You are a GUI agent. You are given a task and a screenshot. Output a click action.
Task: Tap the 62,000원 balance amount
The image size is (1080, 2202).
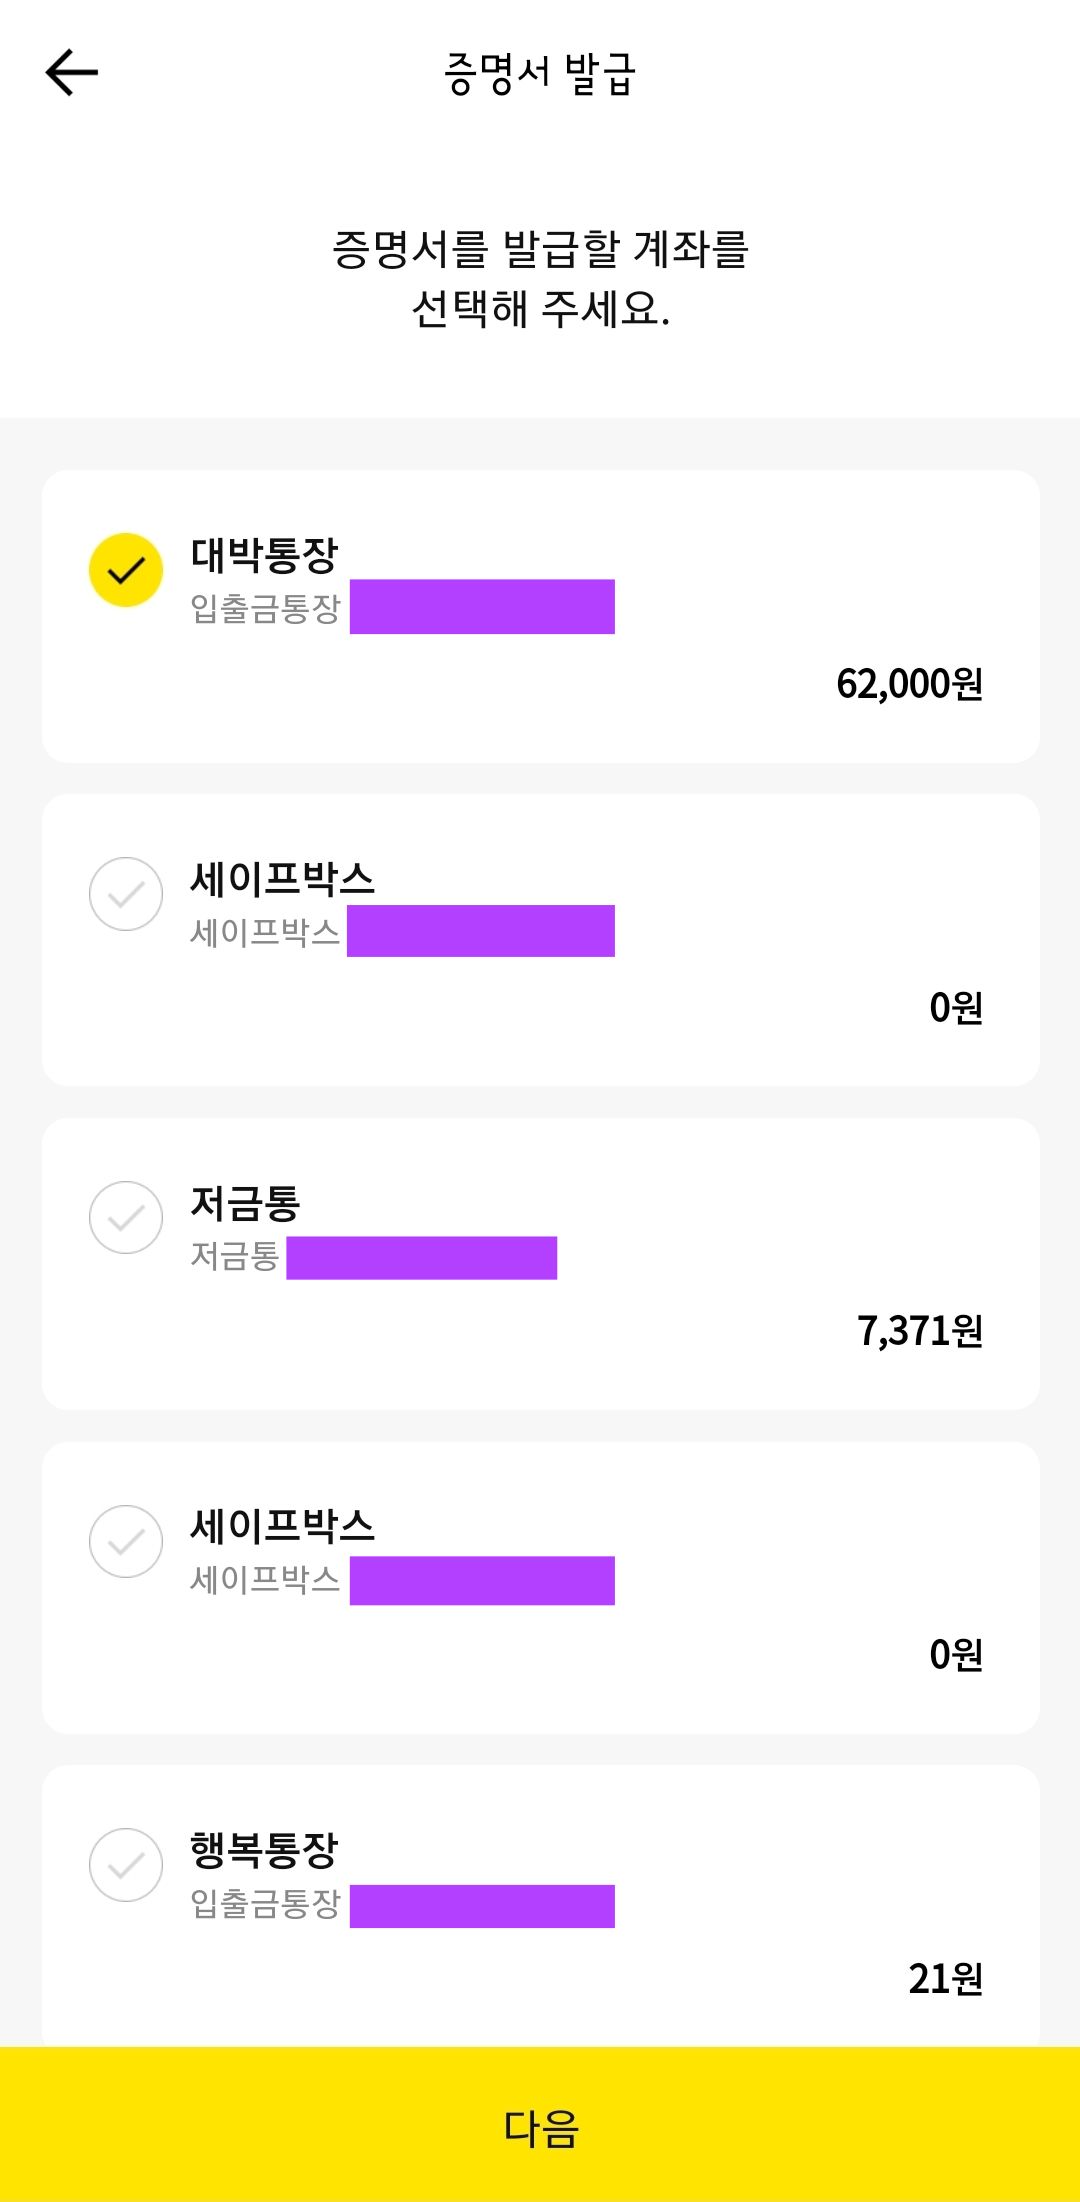pyautogui.click(x=910, y=684)
